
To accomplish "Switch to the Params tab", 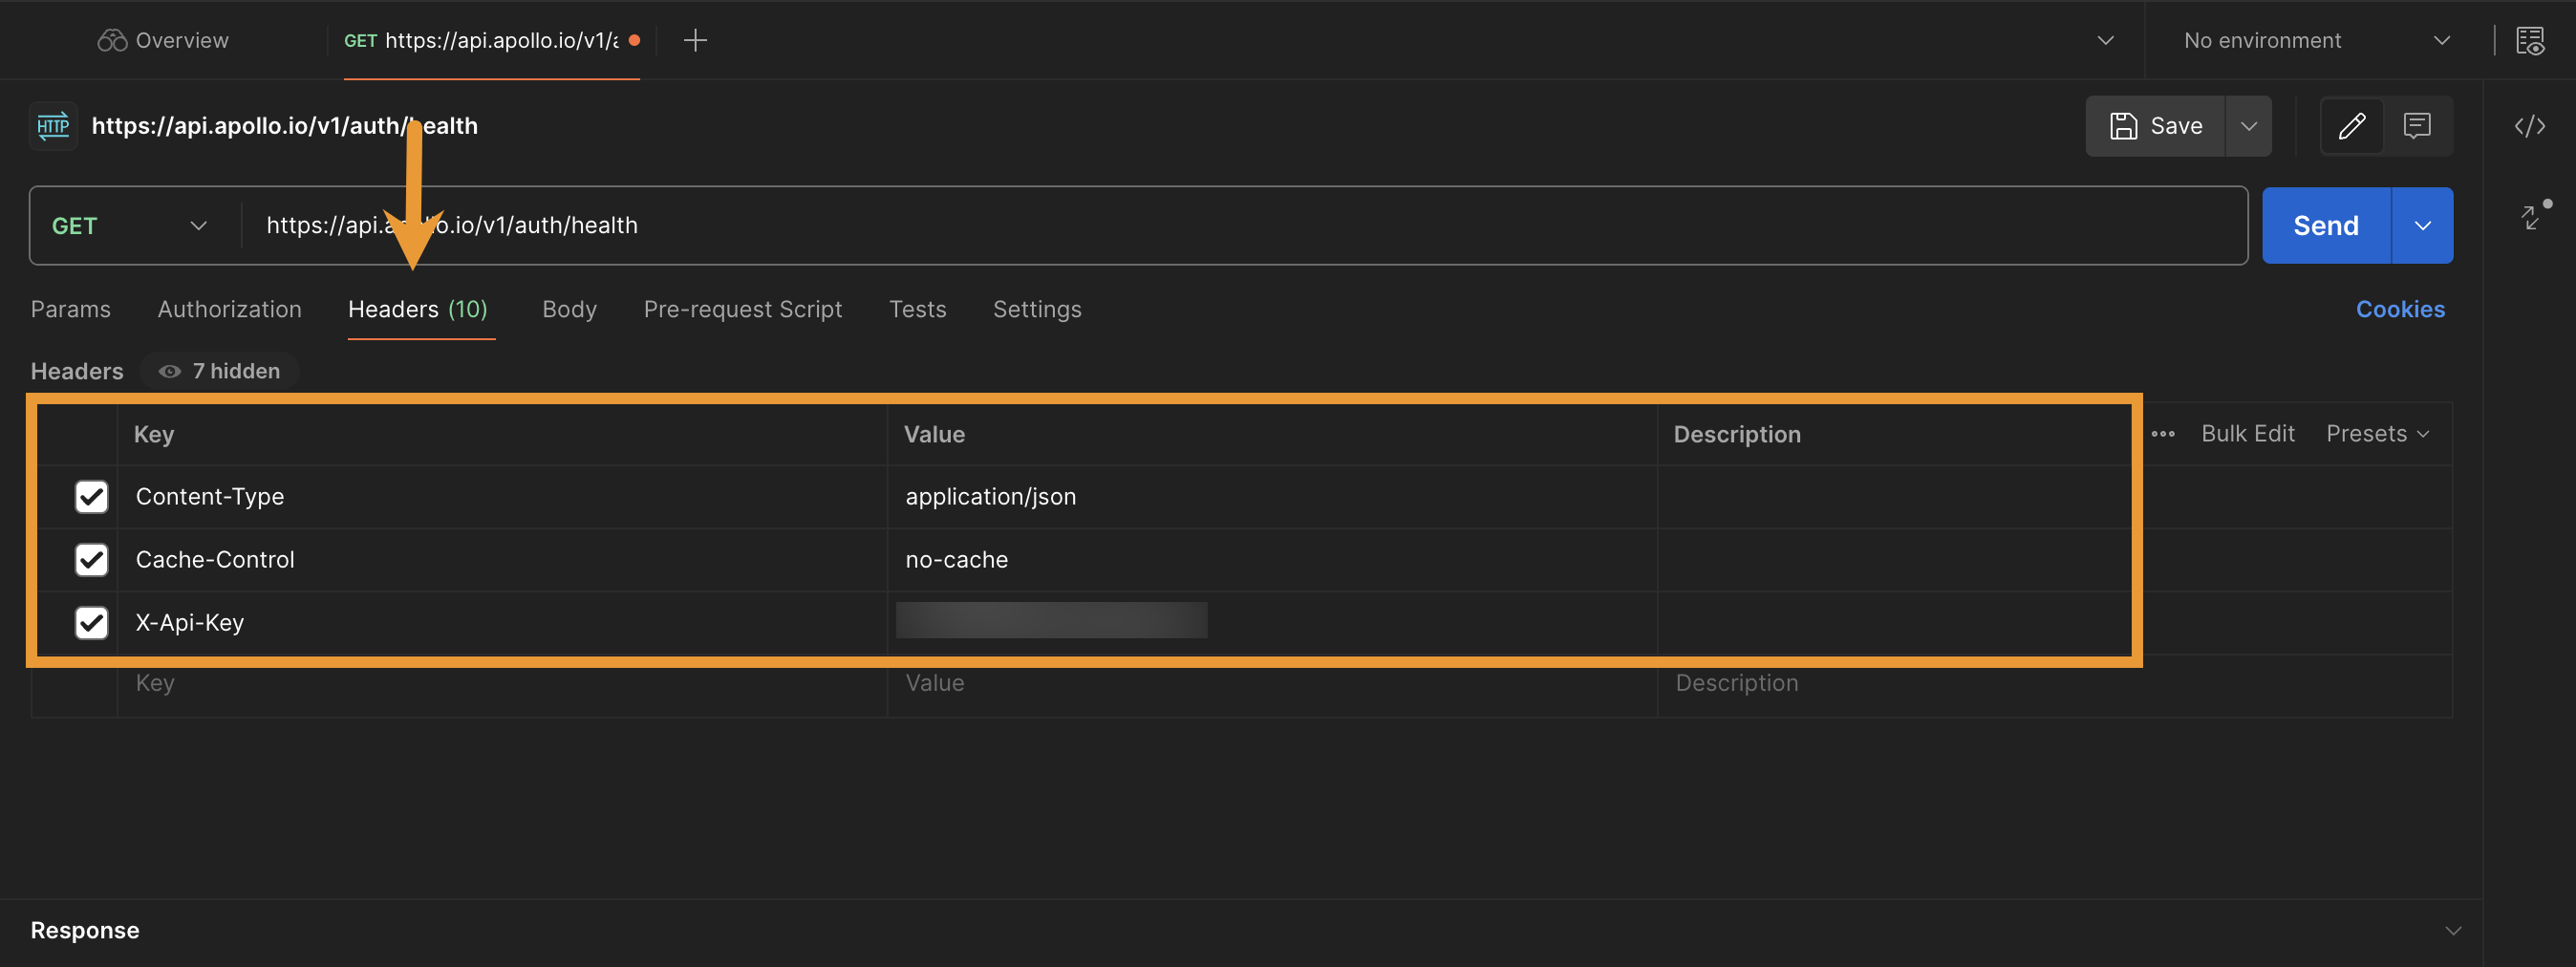I will click(71, 309).
